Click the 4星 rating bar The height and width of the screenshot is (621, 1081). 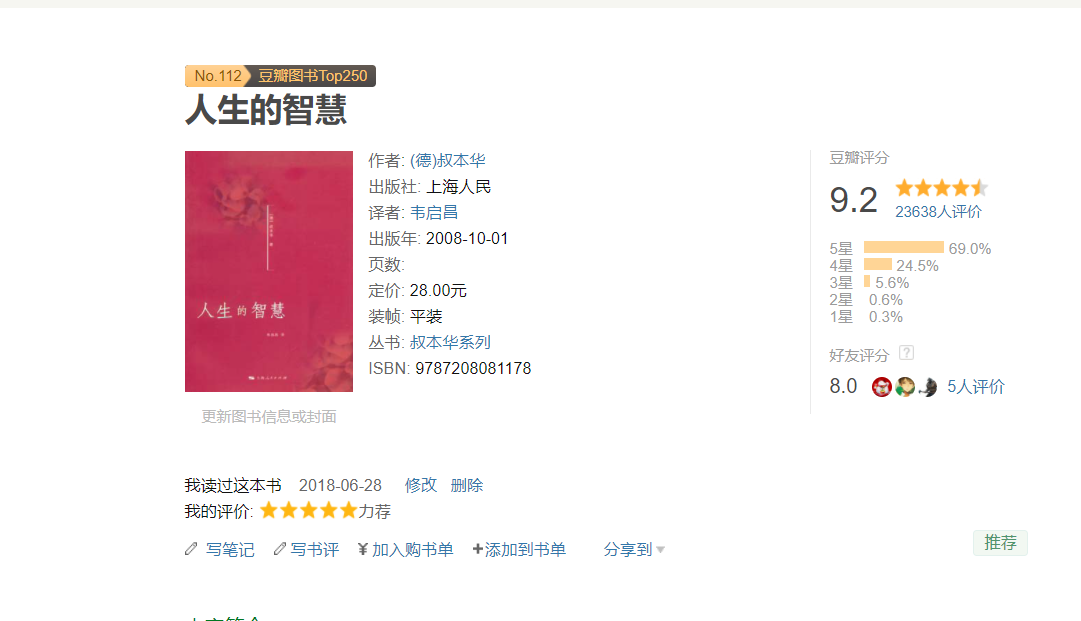point(878,264)
